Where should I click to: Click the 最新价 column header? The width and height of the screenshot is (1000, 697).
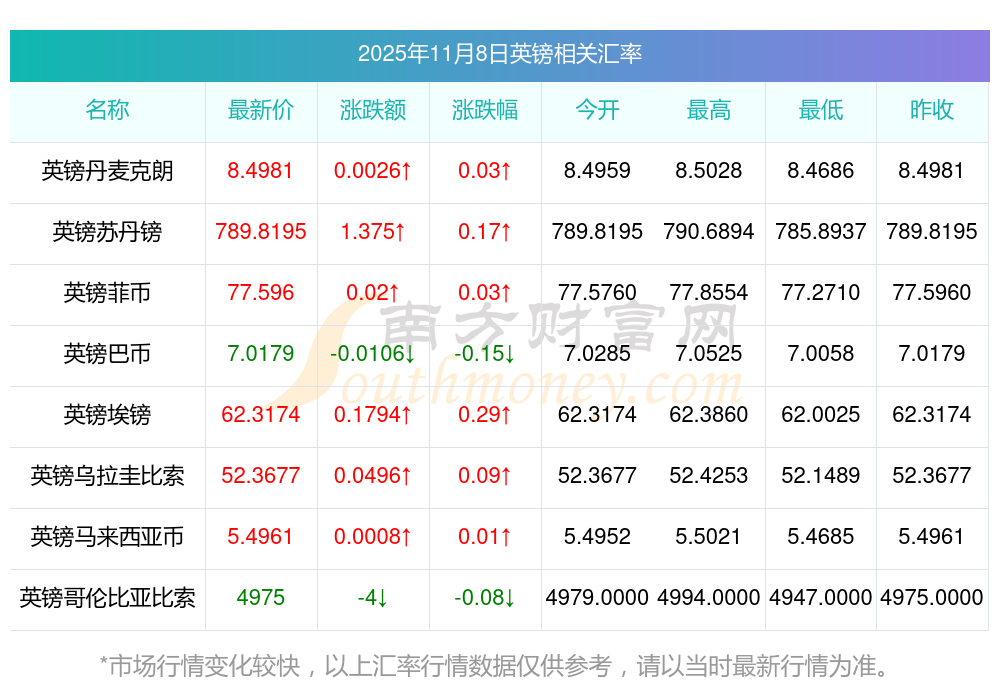pos(260,110)
